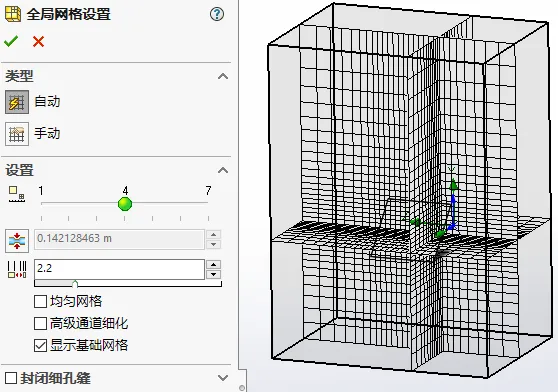Select the 自动 automatic mesh type icon
This screenshot has width=558, height=392.
[x=17, y=102]
